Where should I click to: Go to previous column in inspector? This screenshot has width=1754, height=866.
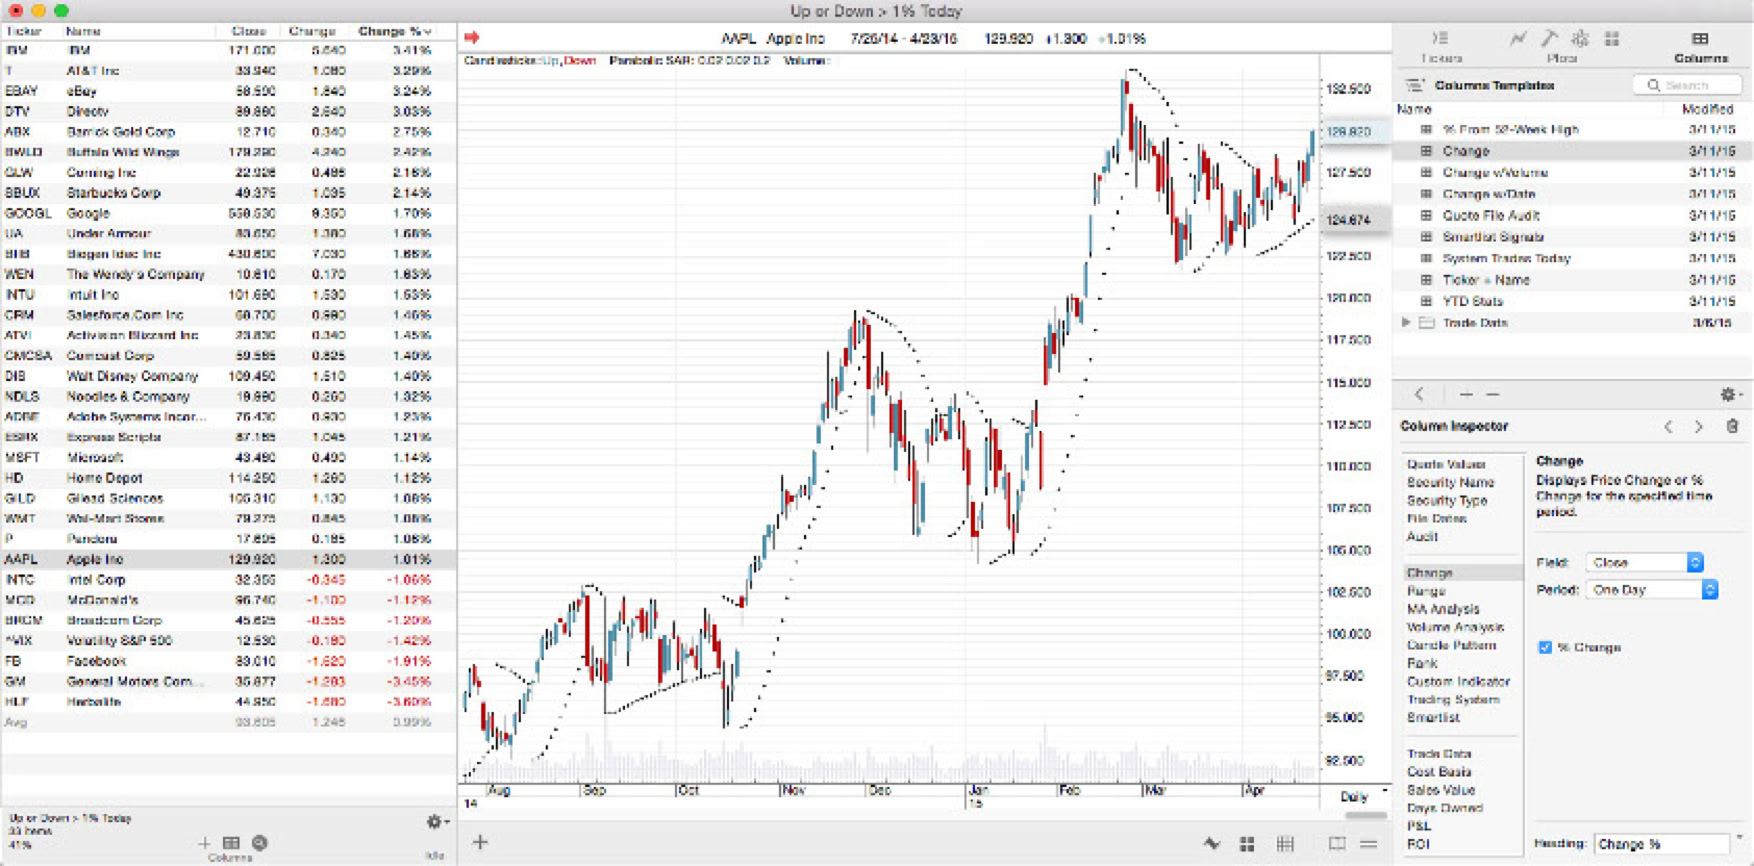(x=1668, y=427)
